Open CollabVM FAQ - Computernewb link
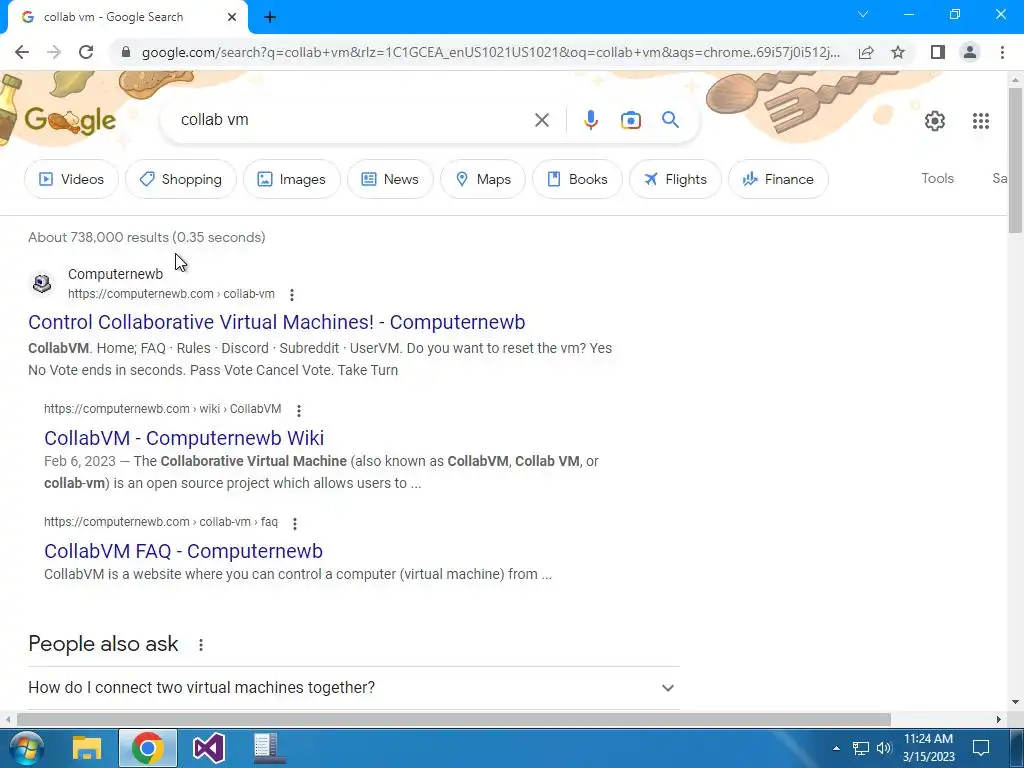 pos(184,551)
